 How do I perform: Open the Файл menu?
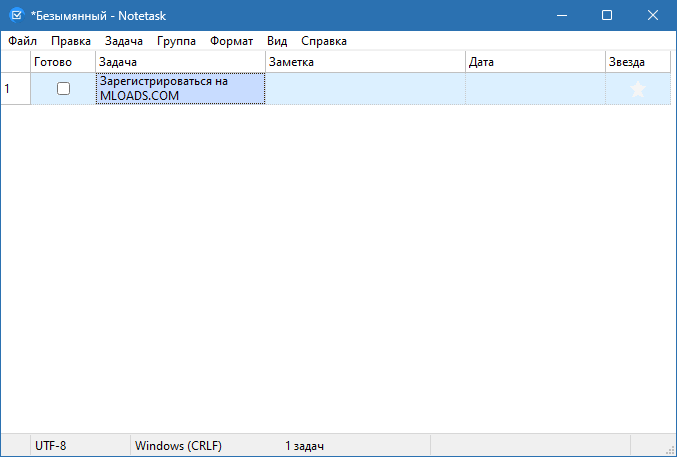point(22,41)
